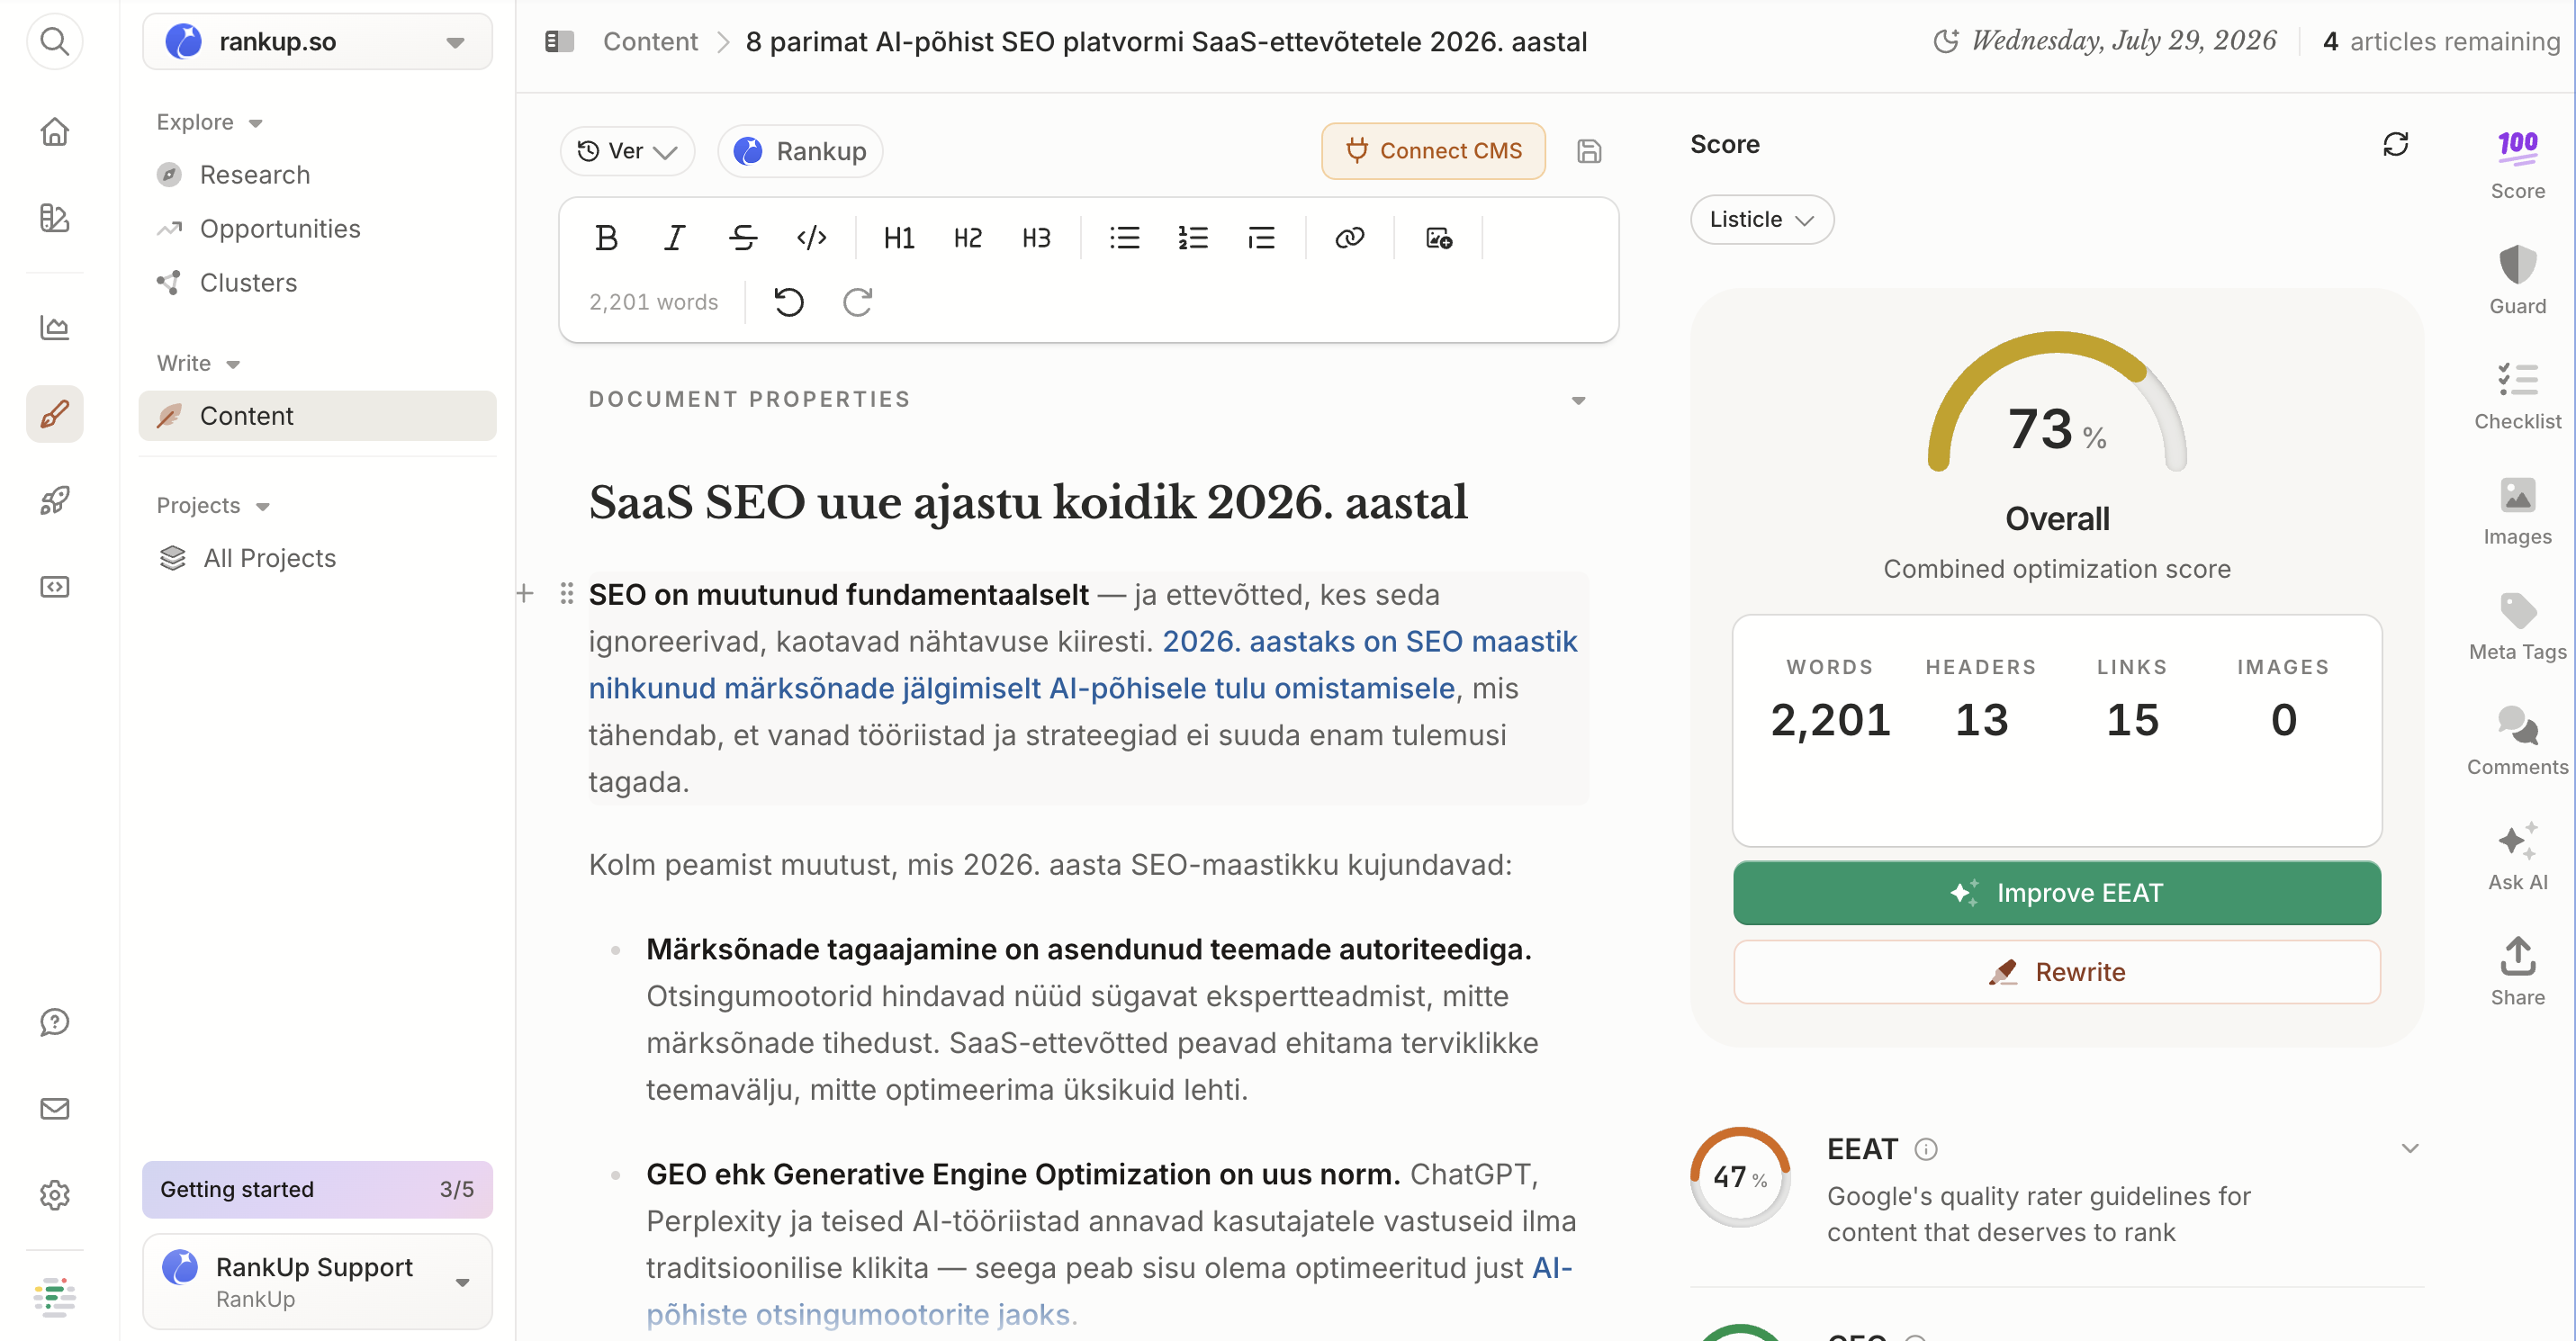Open the search icon in left rail
Image resolution: width=2576 pixels, height=1341 pixels.
pyautogui.click(x=54, y=42)
